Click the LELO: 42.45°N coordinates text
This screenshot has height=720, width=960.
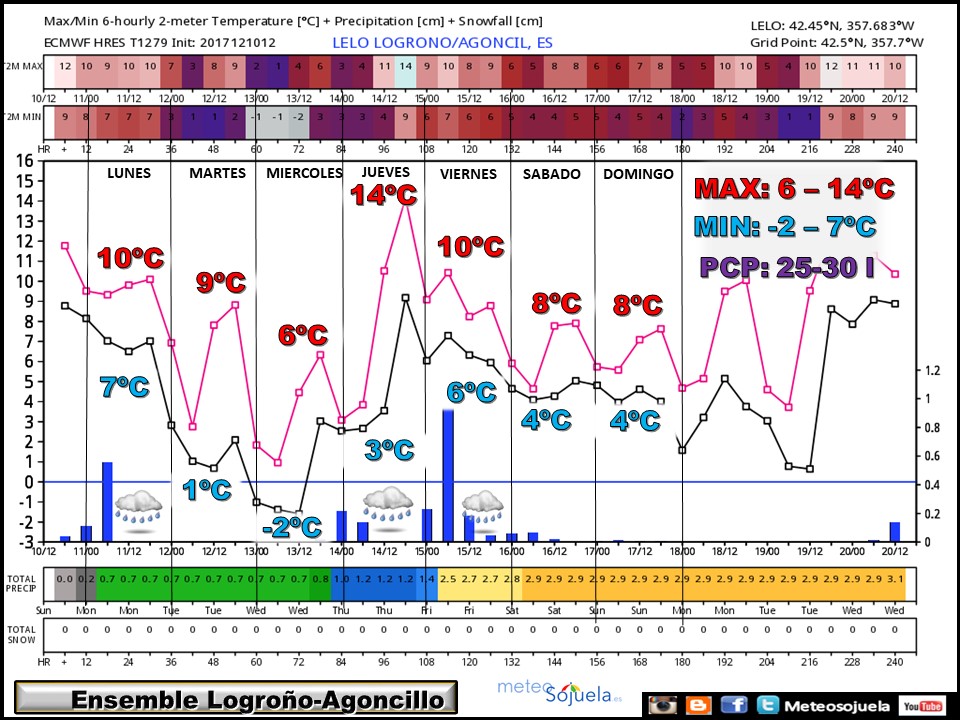tap(832, 26)
